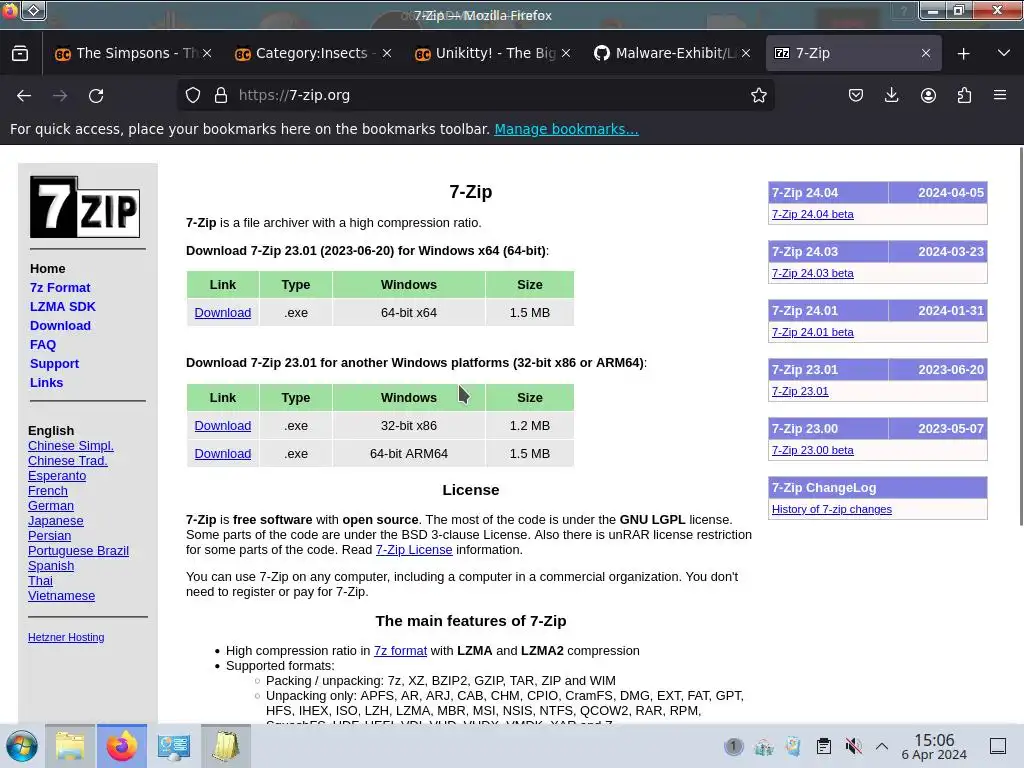1024x768 pixels.
Task: Switch to The Simpsons tab
Action: (x=133, y=54)
